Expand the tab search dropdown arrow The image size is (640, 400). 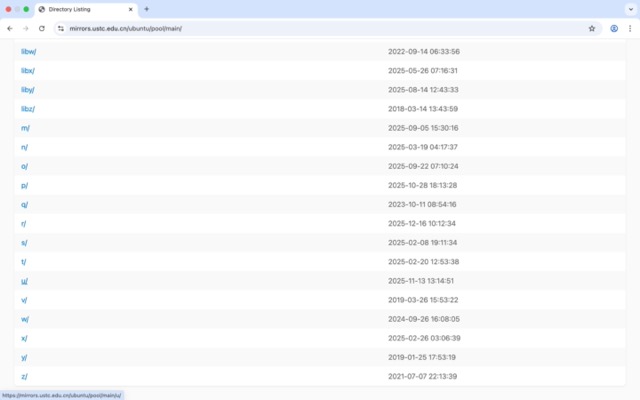(629, 9)
